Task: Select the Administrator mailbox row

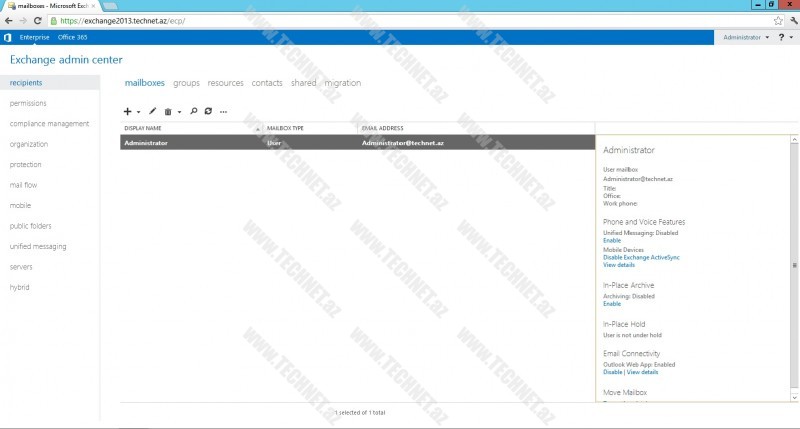Action: tap(358, 143)
